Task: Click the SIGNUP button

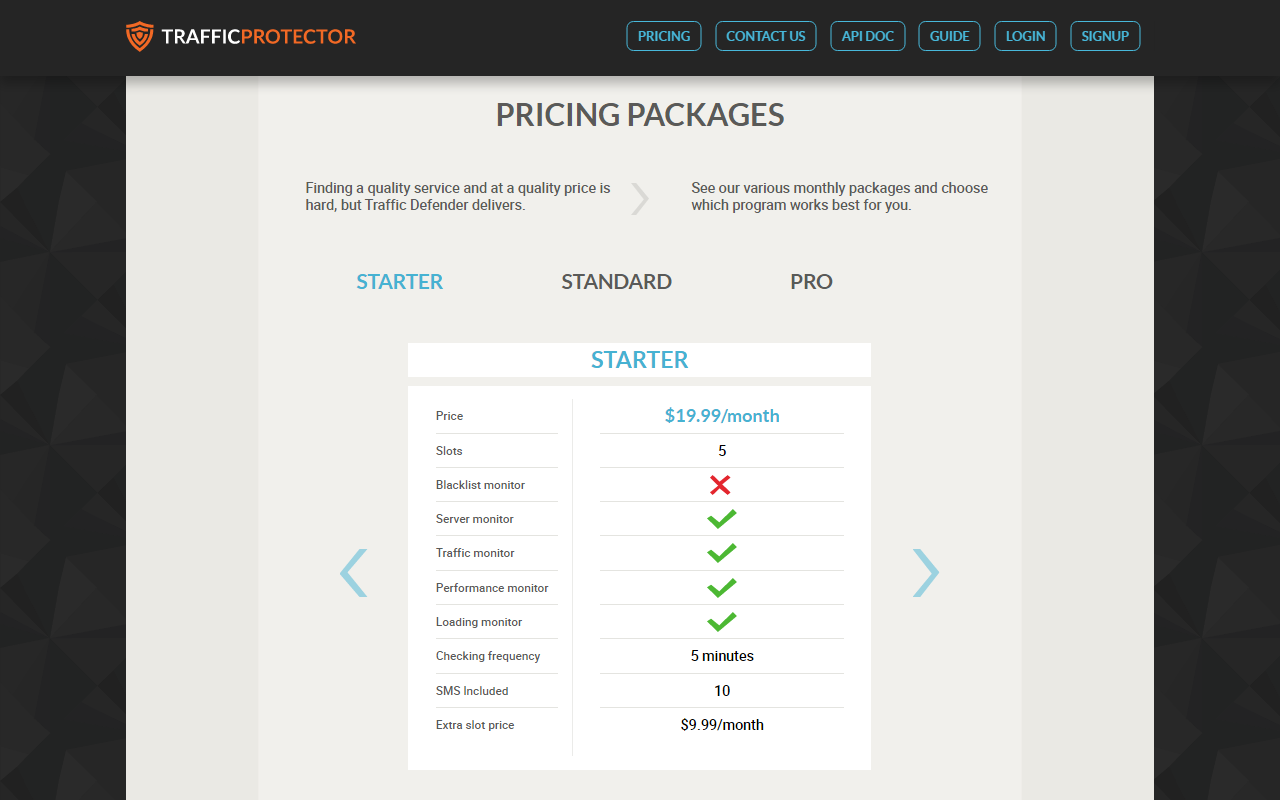Action: [1105, 36]
